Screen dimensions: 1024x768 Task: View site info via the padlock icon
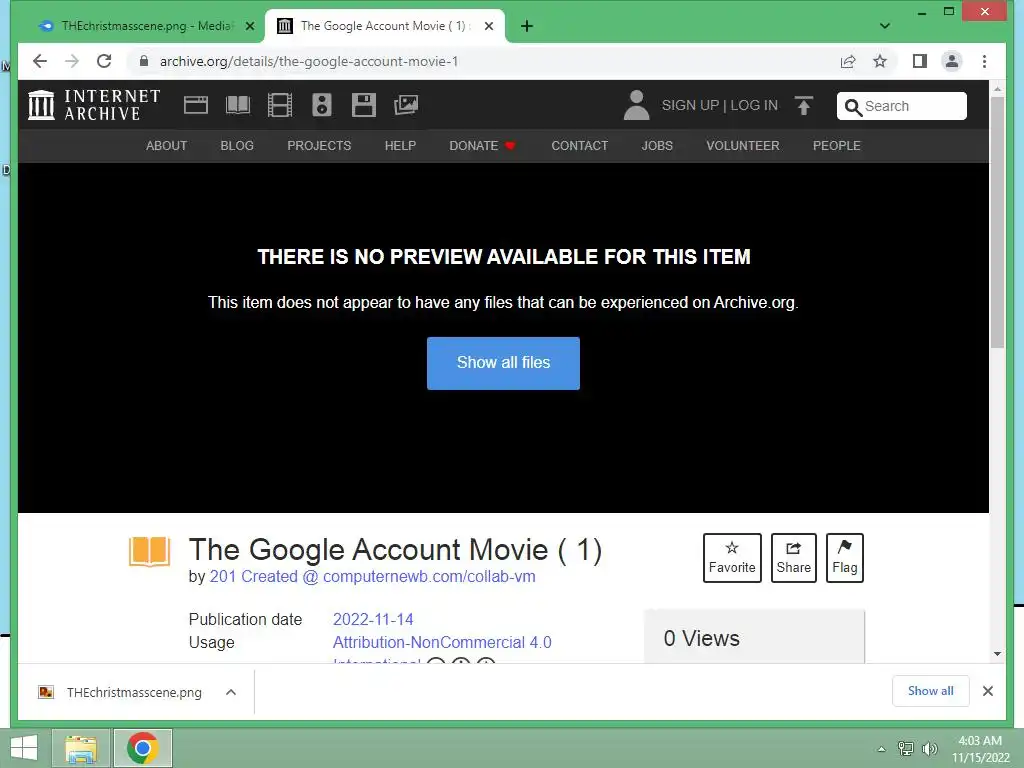point(144,61)
